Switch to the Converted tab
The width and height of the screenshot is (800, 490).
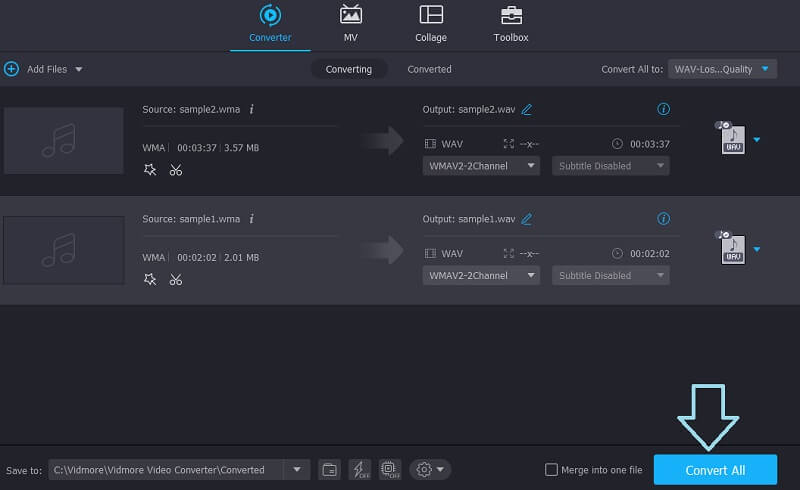coord(429,69)
